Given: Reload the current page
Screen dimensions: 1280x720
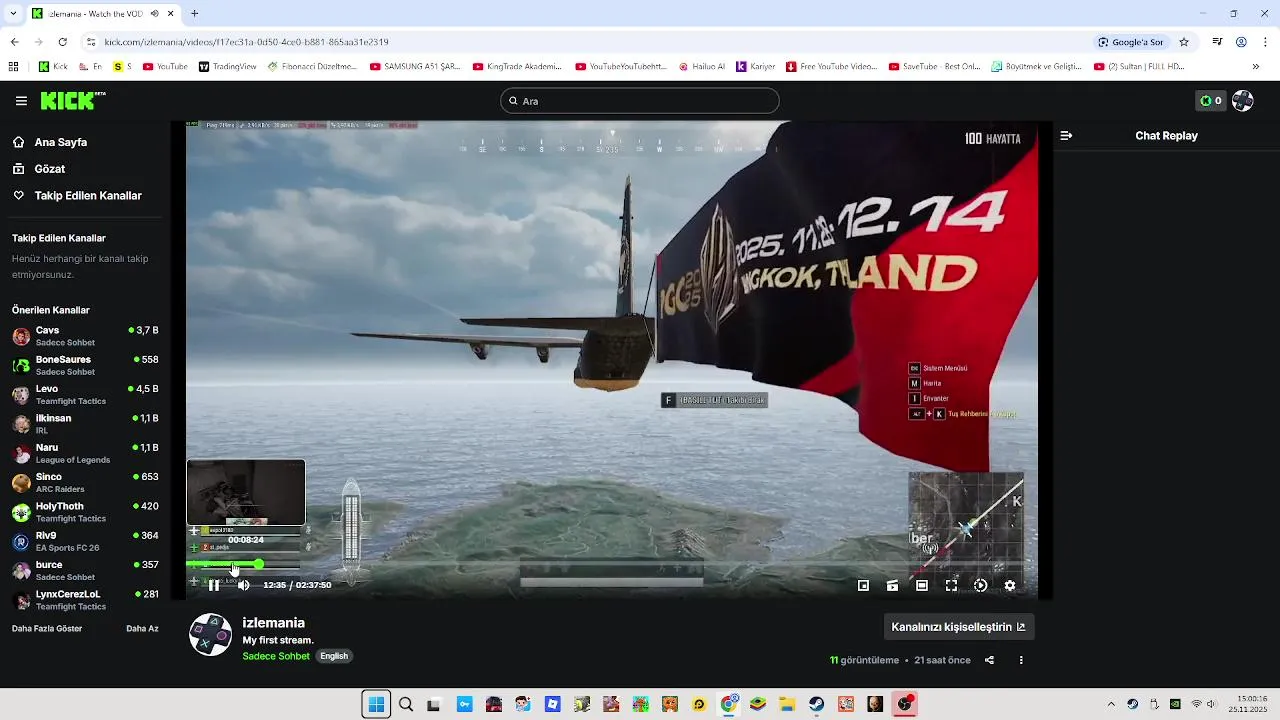Looking at the screenshot, I should pos(62,42).
